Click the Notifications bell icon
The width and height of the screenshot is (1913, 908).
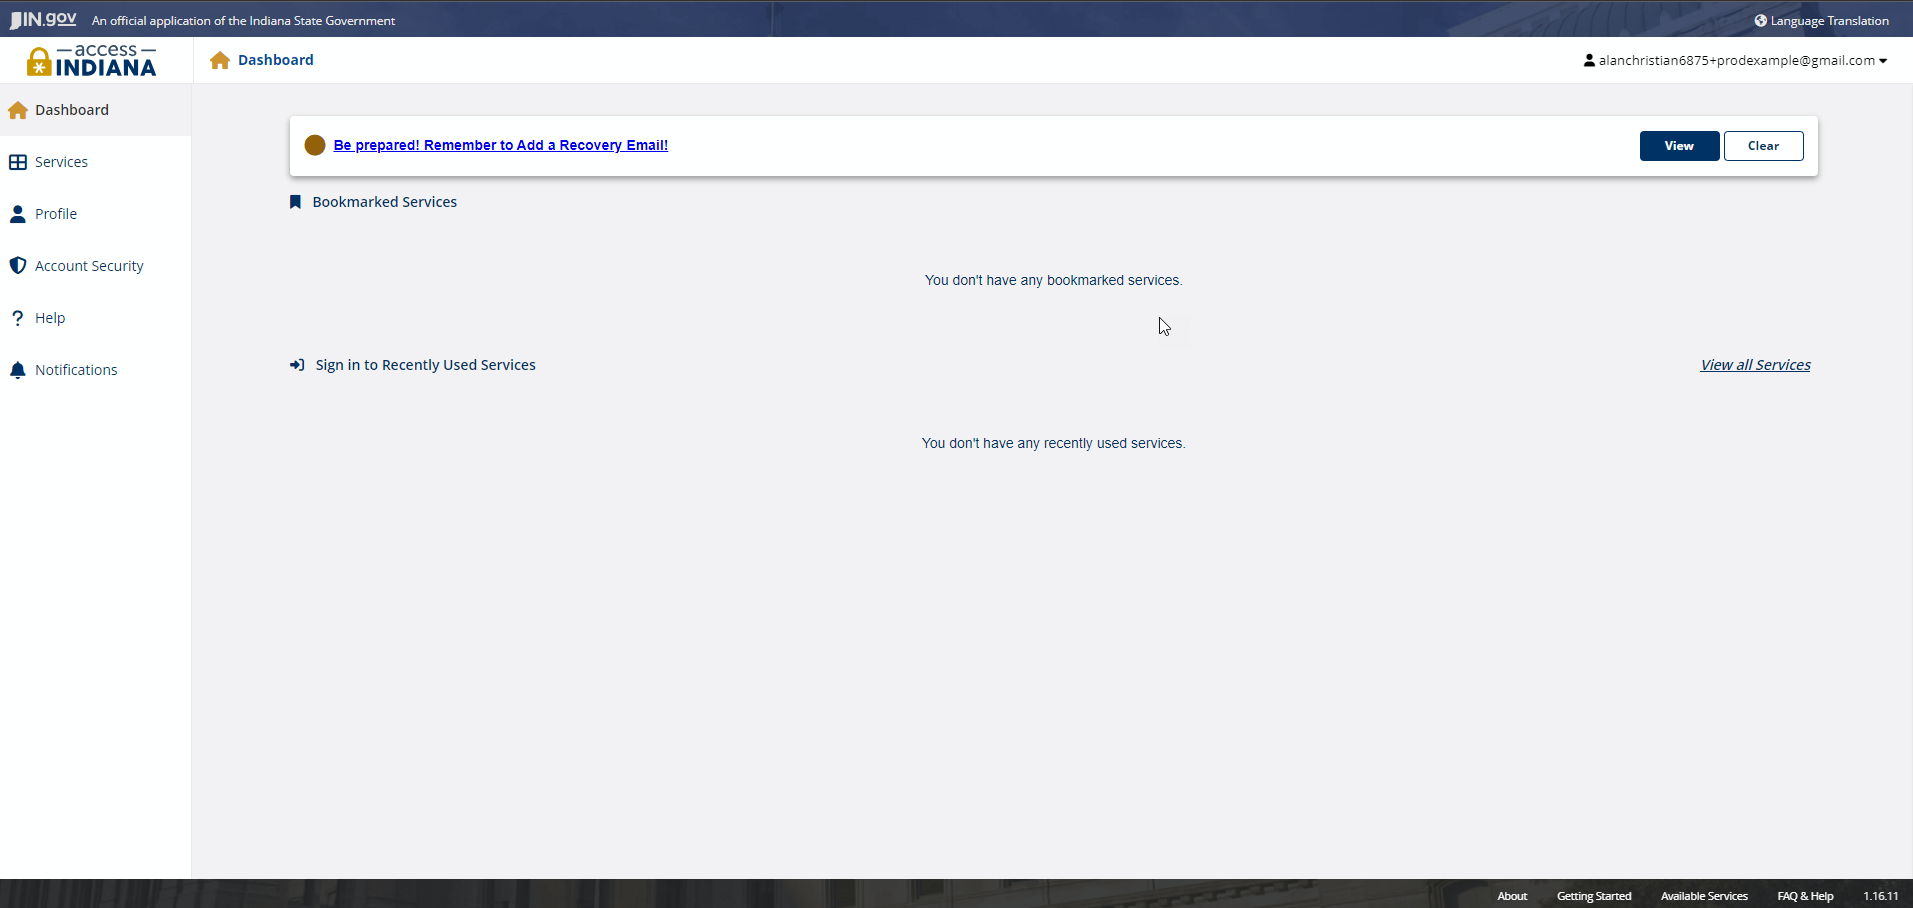tap(18, 370)
